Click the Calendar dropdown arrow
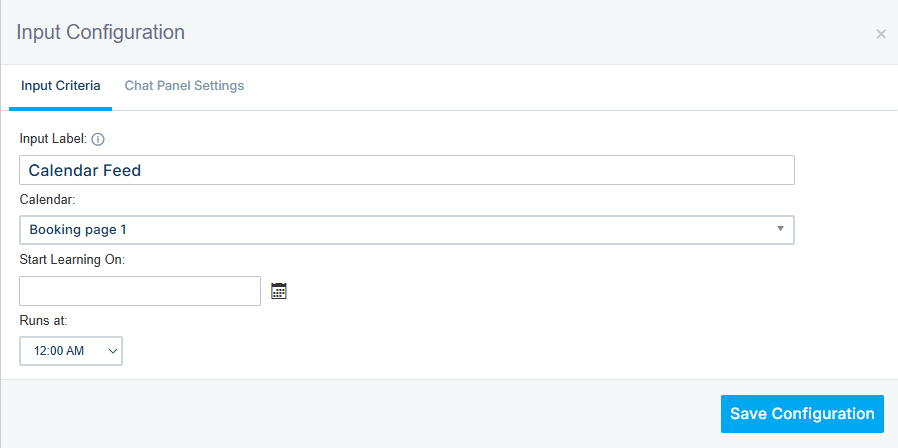 click(780, 229)
